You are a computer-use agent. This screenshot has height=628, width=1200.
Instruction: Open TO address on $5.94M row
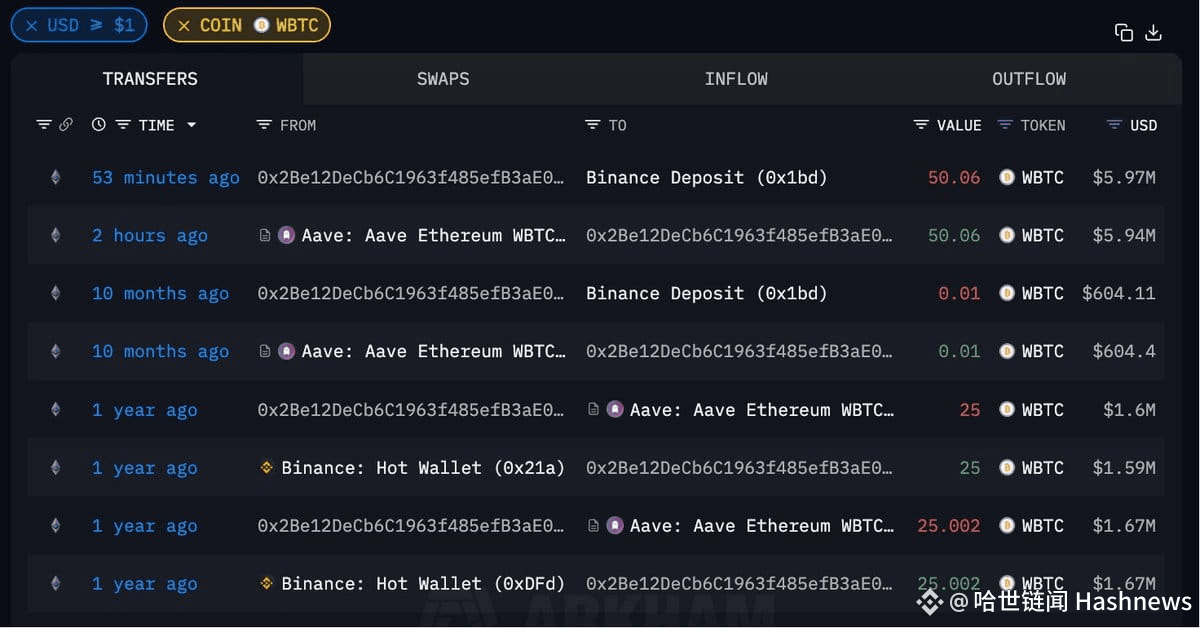pyautogui.click(x=740, y=236)
